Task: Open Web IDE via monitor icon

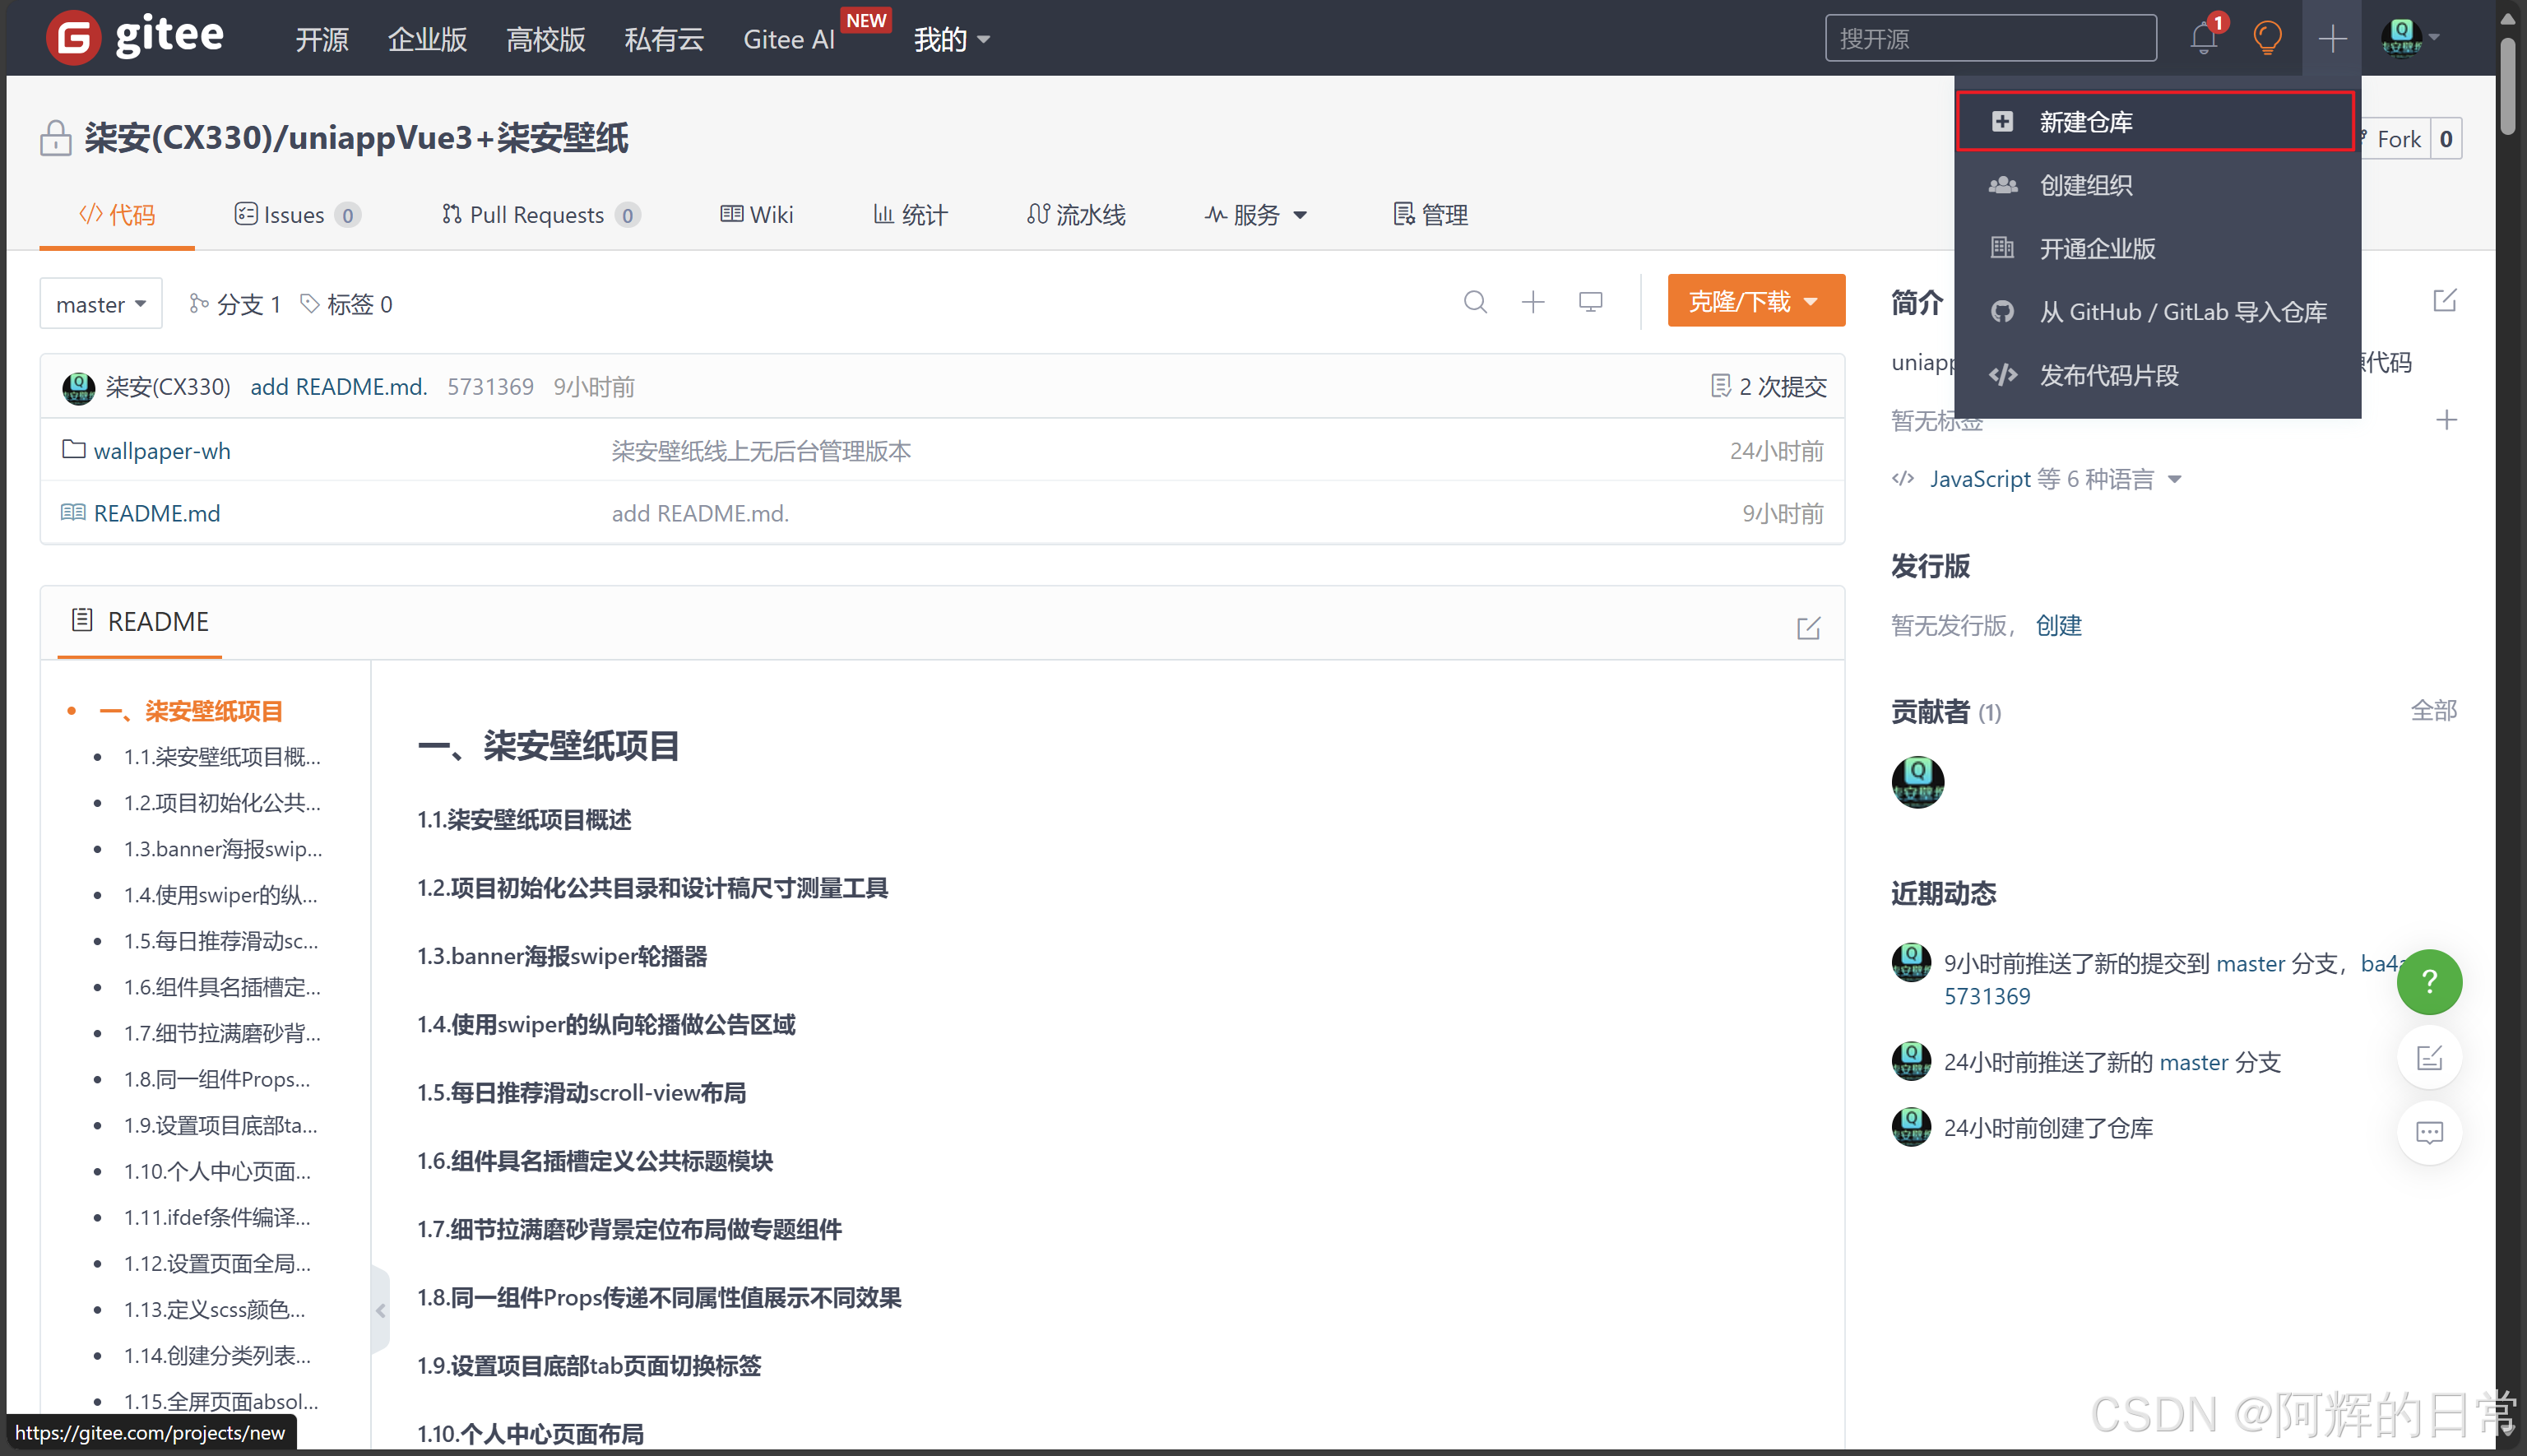Action: point(1590,302)
